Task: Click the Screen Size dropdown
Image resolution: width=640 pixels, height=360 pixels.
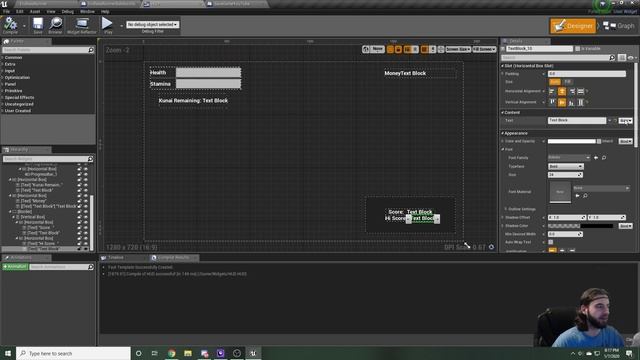Action: pyautogui.click(x=458, y=49)
